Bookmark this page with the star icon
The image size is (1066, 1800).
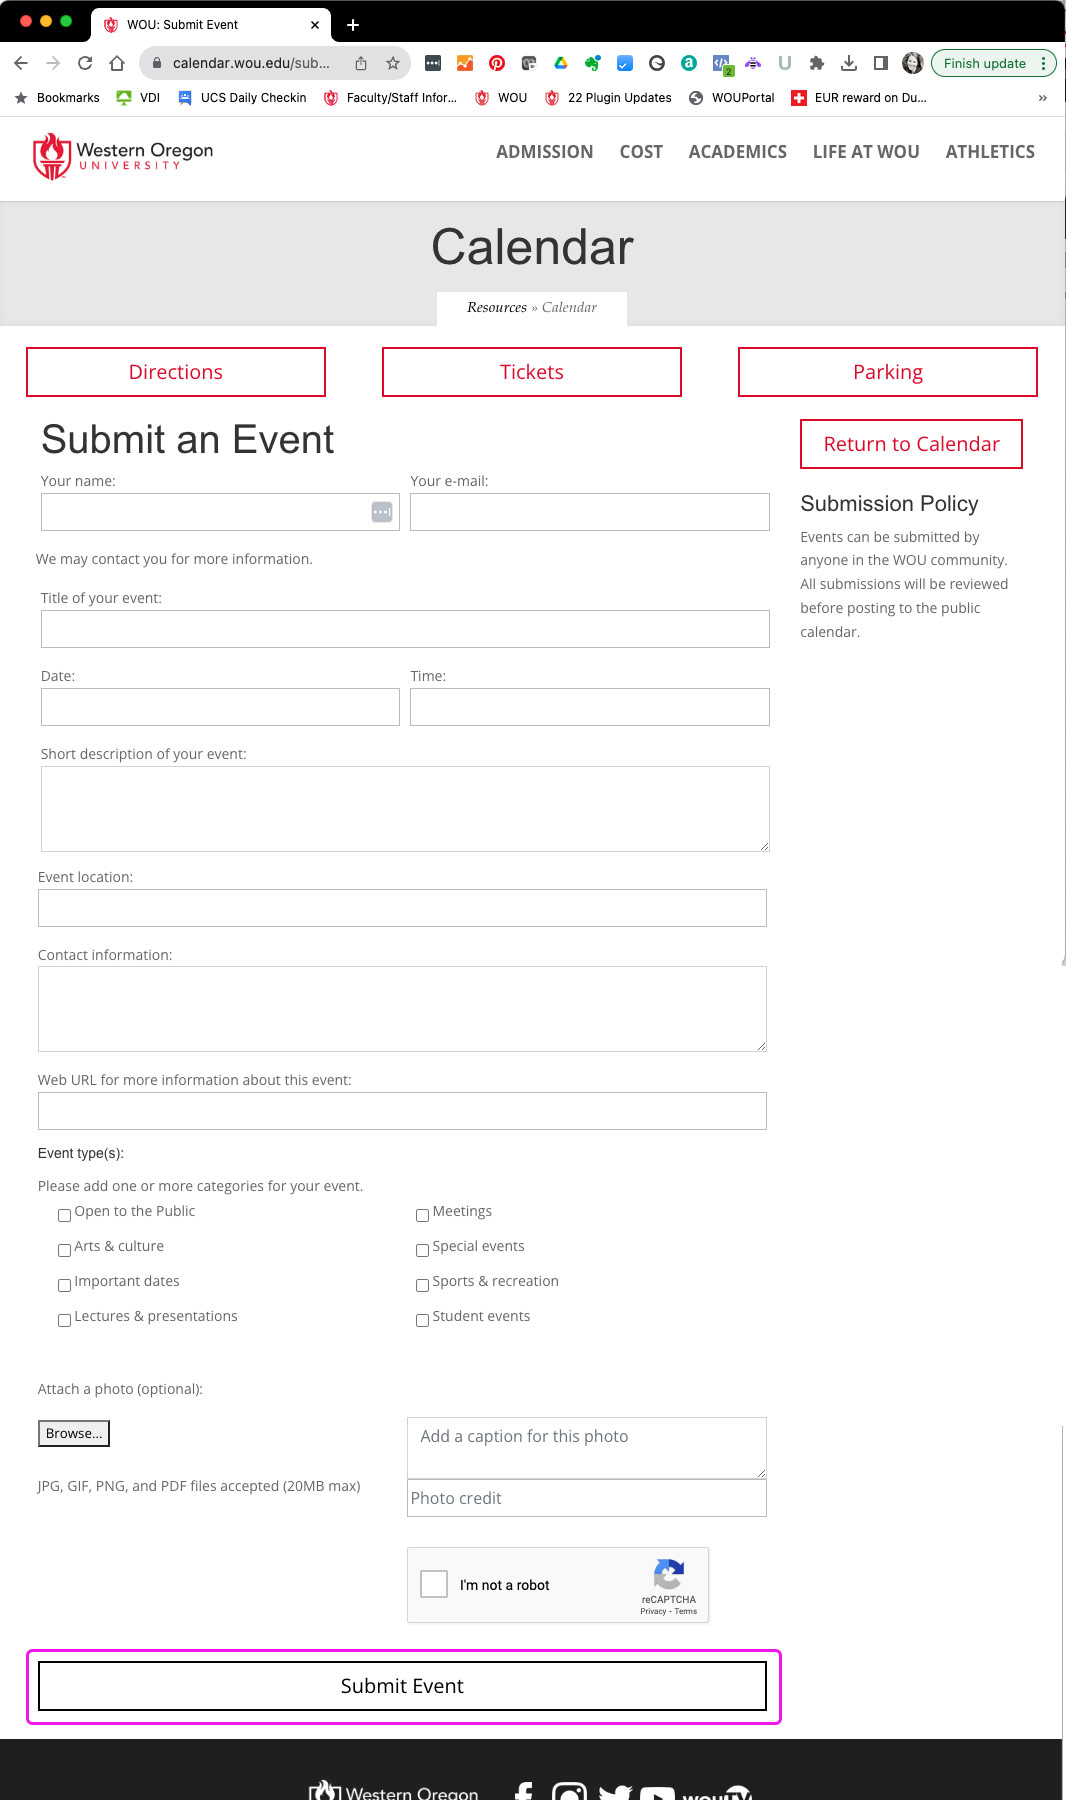[393, 63]
